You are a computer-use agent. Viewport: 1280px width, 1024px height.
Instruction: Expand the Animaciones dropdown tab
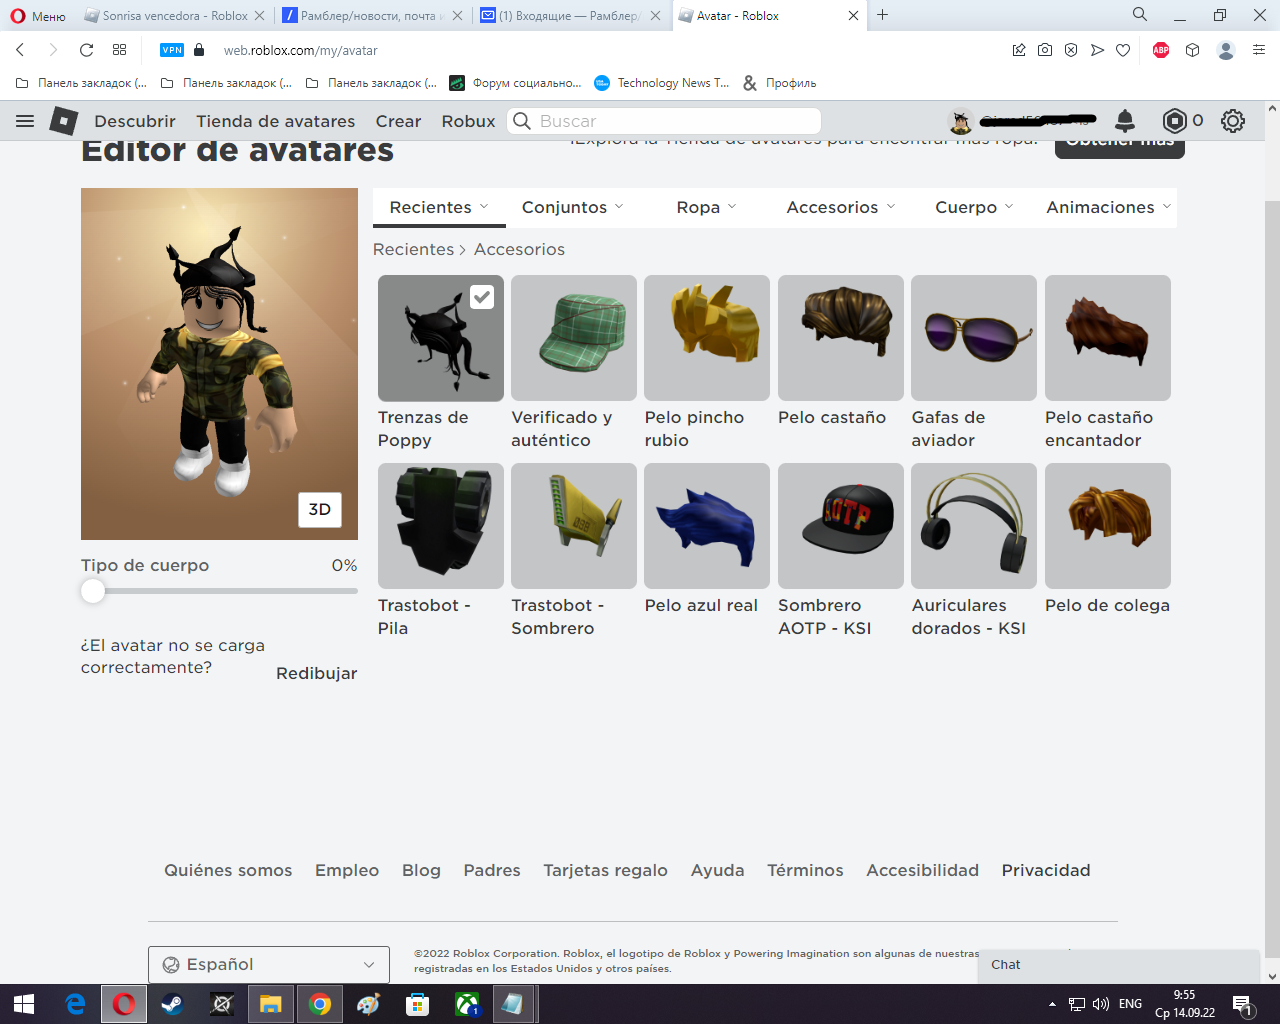[x=1108, y=207]
